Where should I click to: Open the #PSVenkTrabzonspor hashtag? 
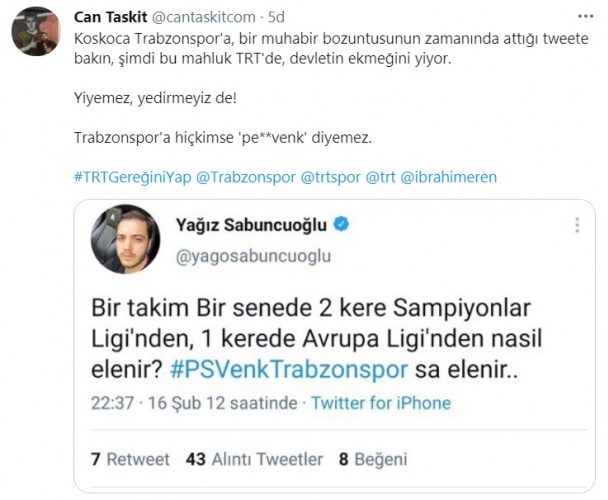[289, 369]
